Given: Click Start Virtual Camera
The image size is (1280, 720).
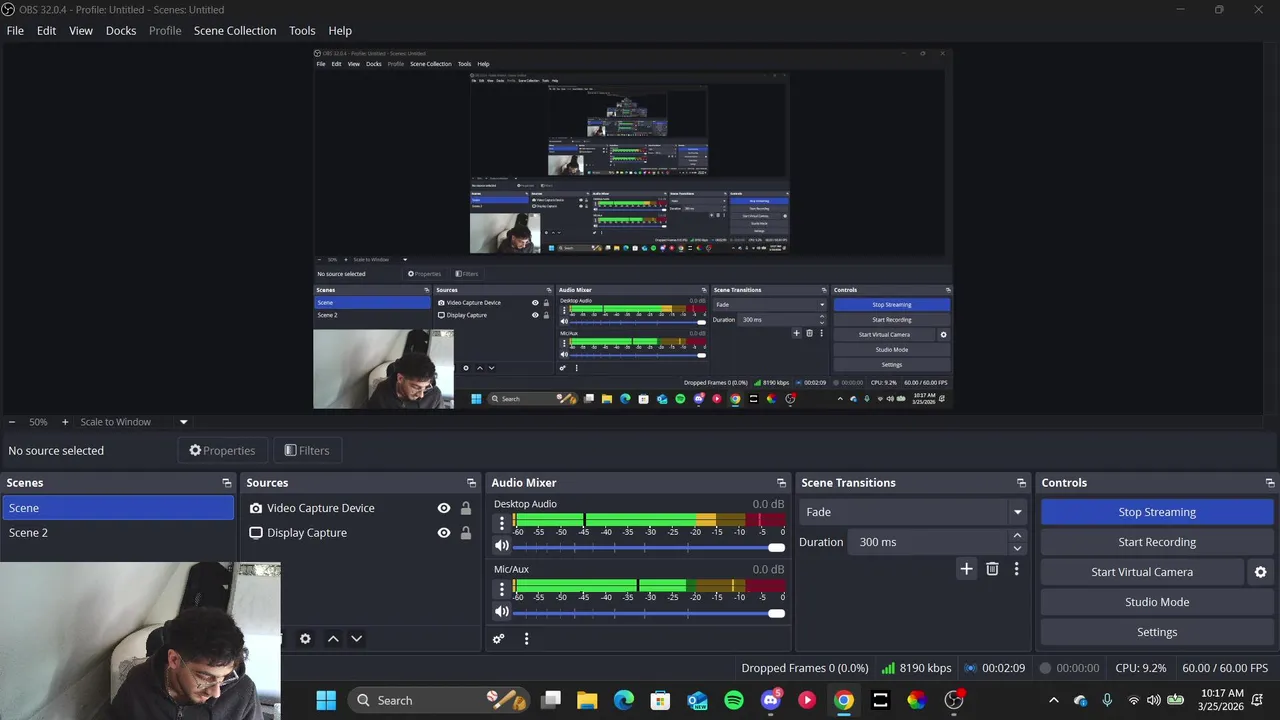Looking at the screenshot, I should pos(1142,572).
